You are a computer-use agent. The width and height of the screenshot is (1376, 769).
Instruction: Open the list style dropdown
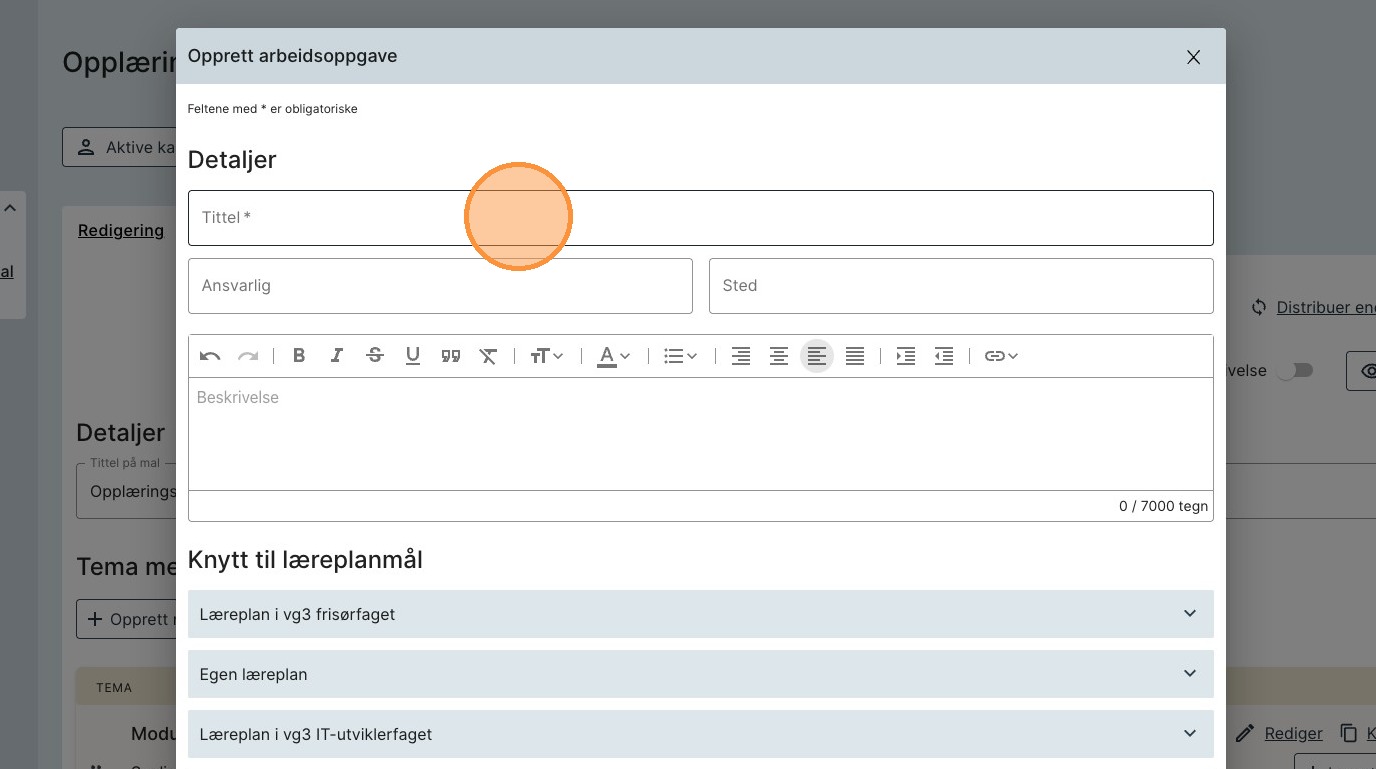(x=681, y=356)
